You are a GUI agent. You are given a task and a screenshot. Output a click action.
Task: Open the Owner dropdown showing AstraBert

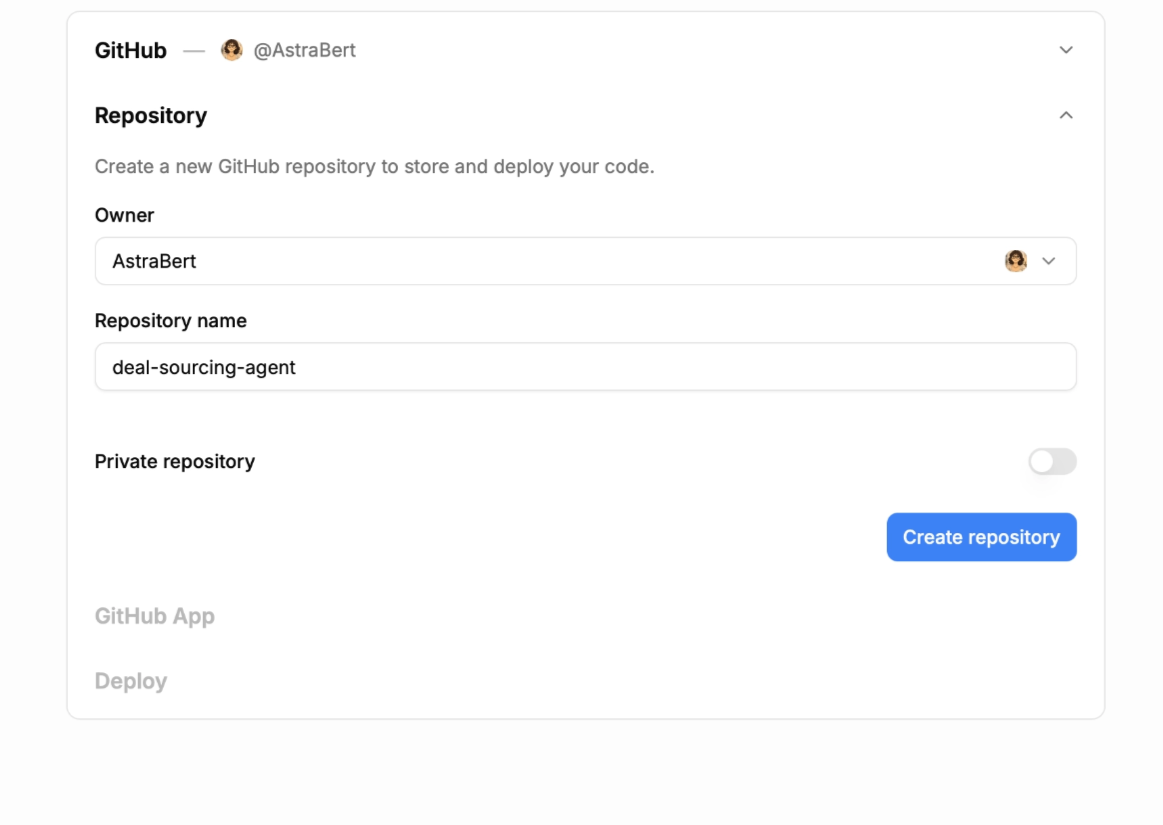click(x=585, y=261)
